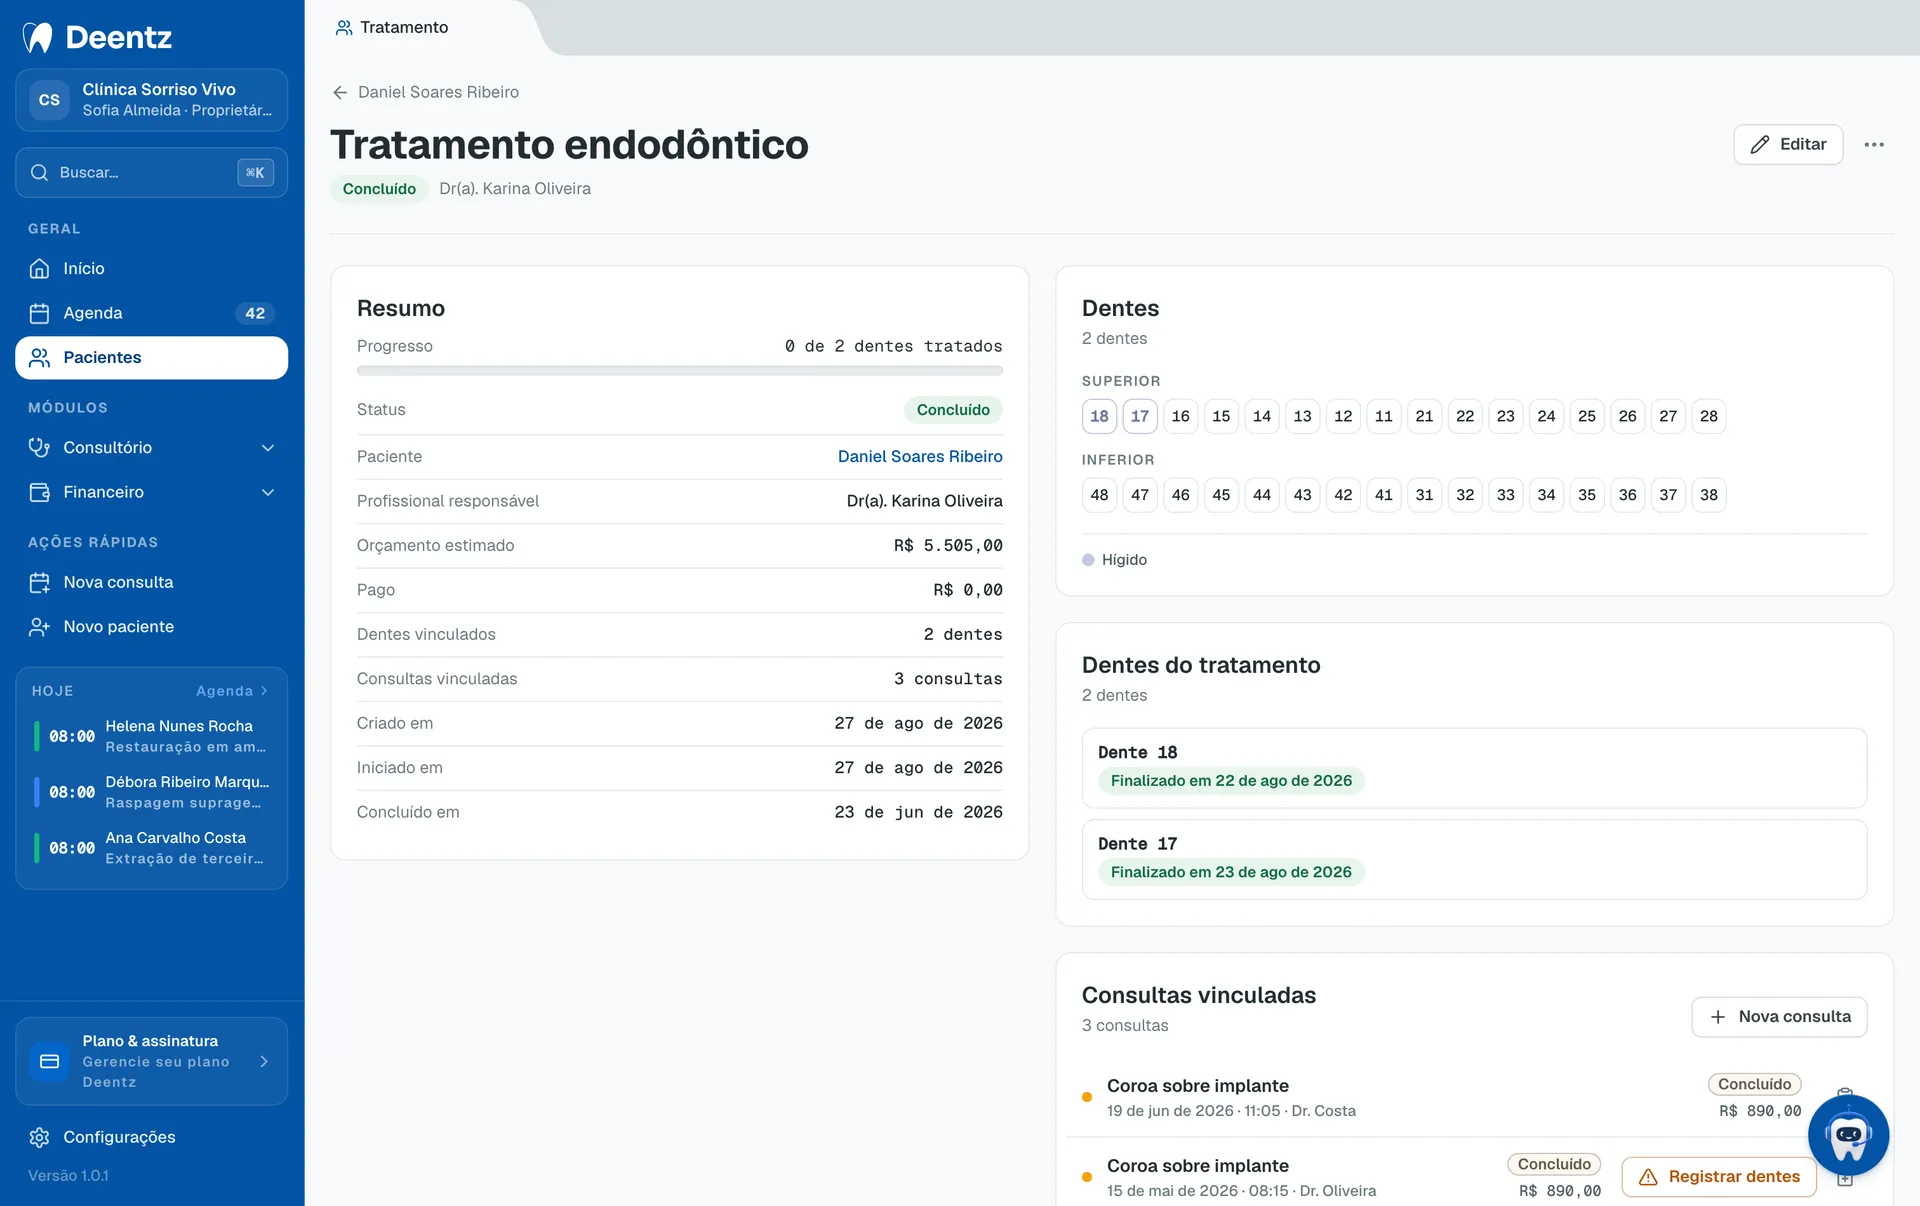Click Nova consulta button in Consultas vinculadas
Screen dimensions: 1920x1206
[1779, 1017]
